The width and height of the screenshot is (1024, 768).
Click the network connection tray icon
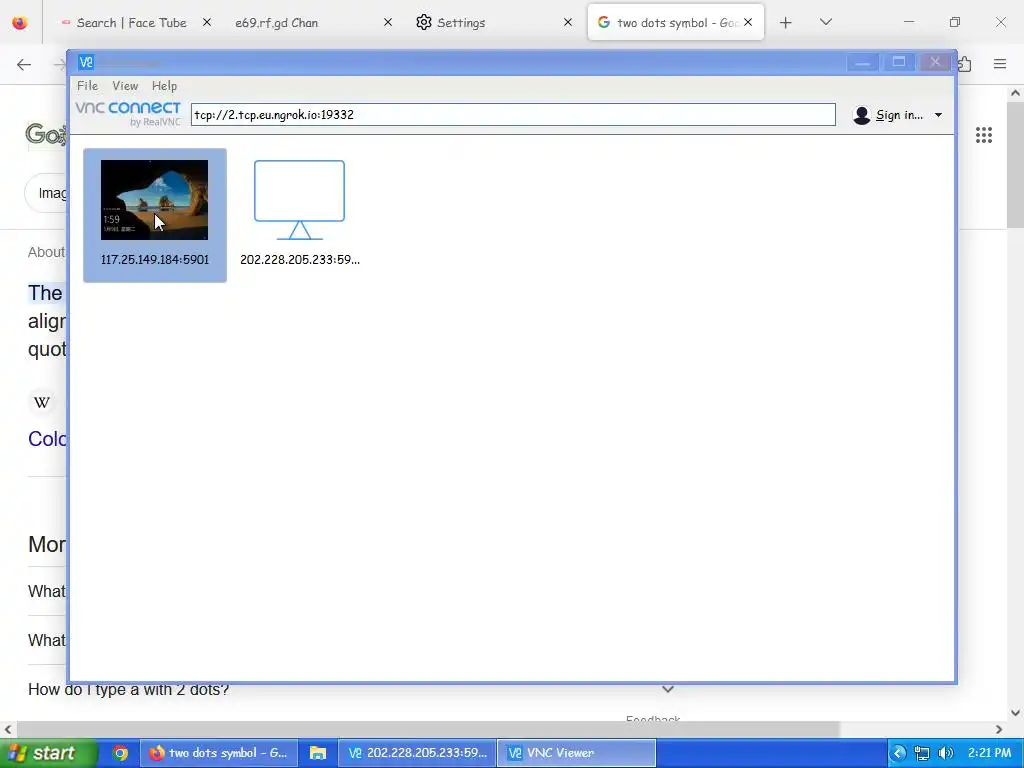[x=921, y=753]
